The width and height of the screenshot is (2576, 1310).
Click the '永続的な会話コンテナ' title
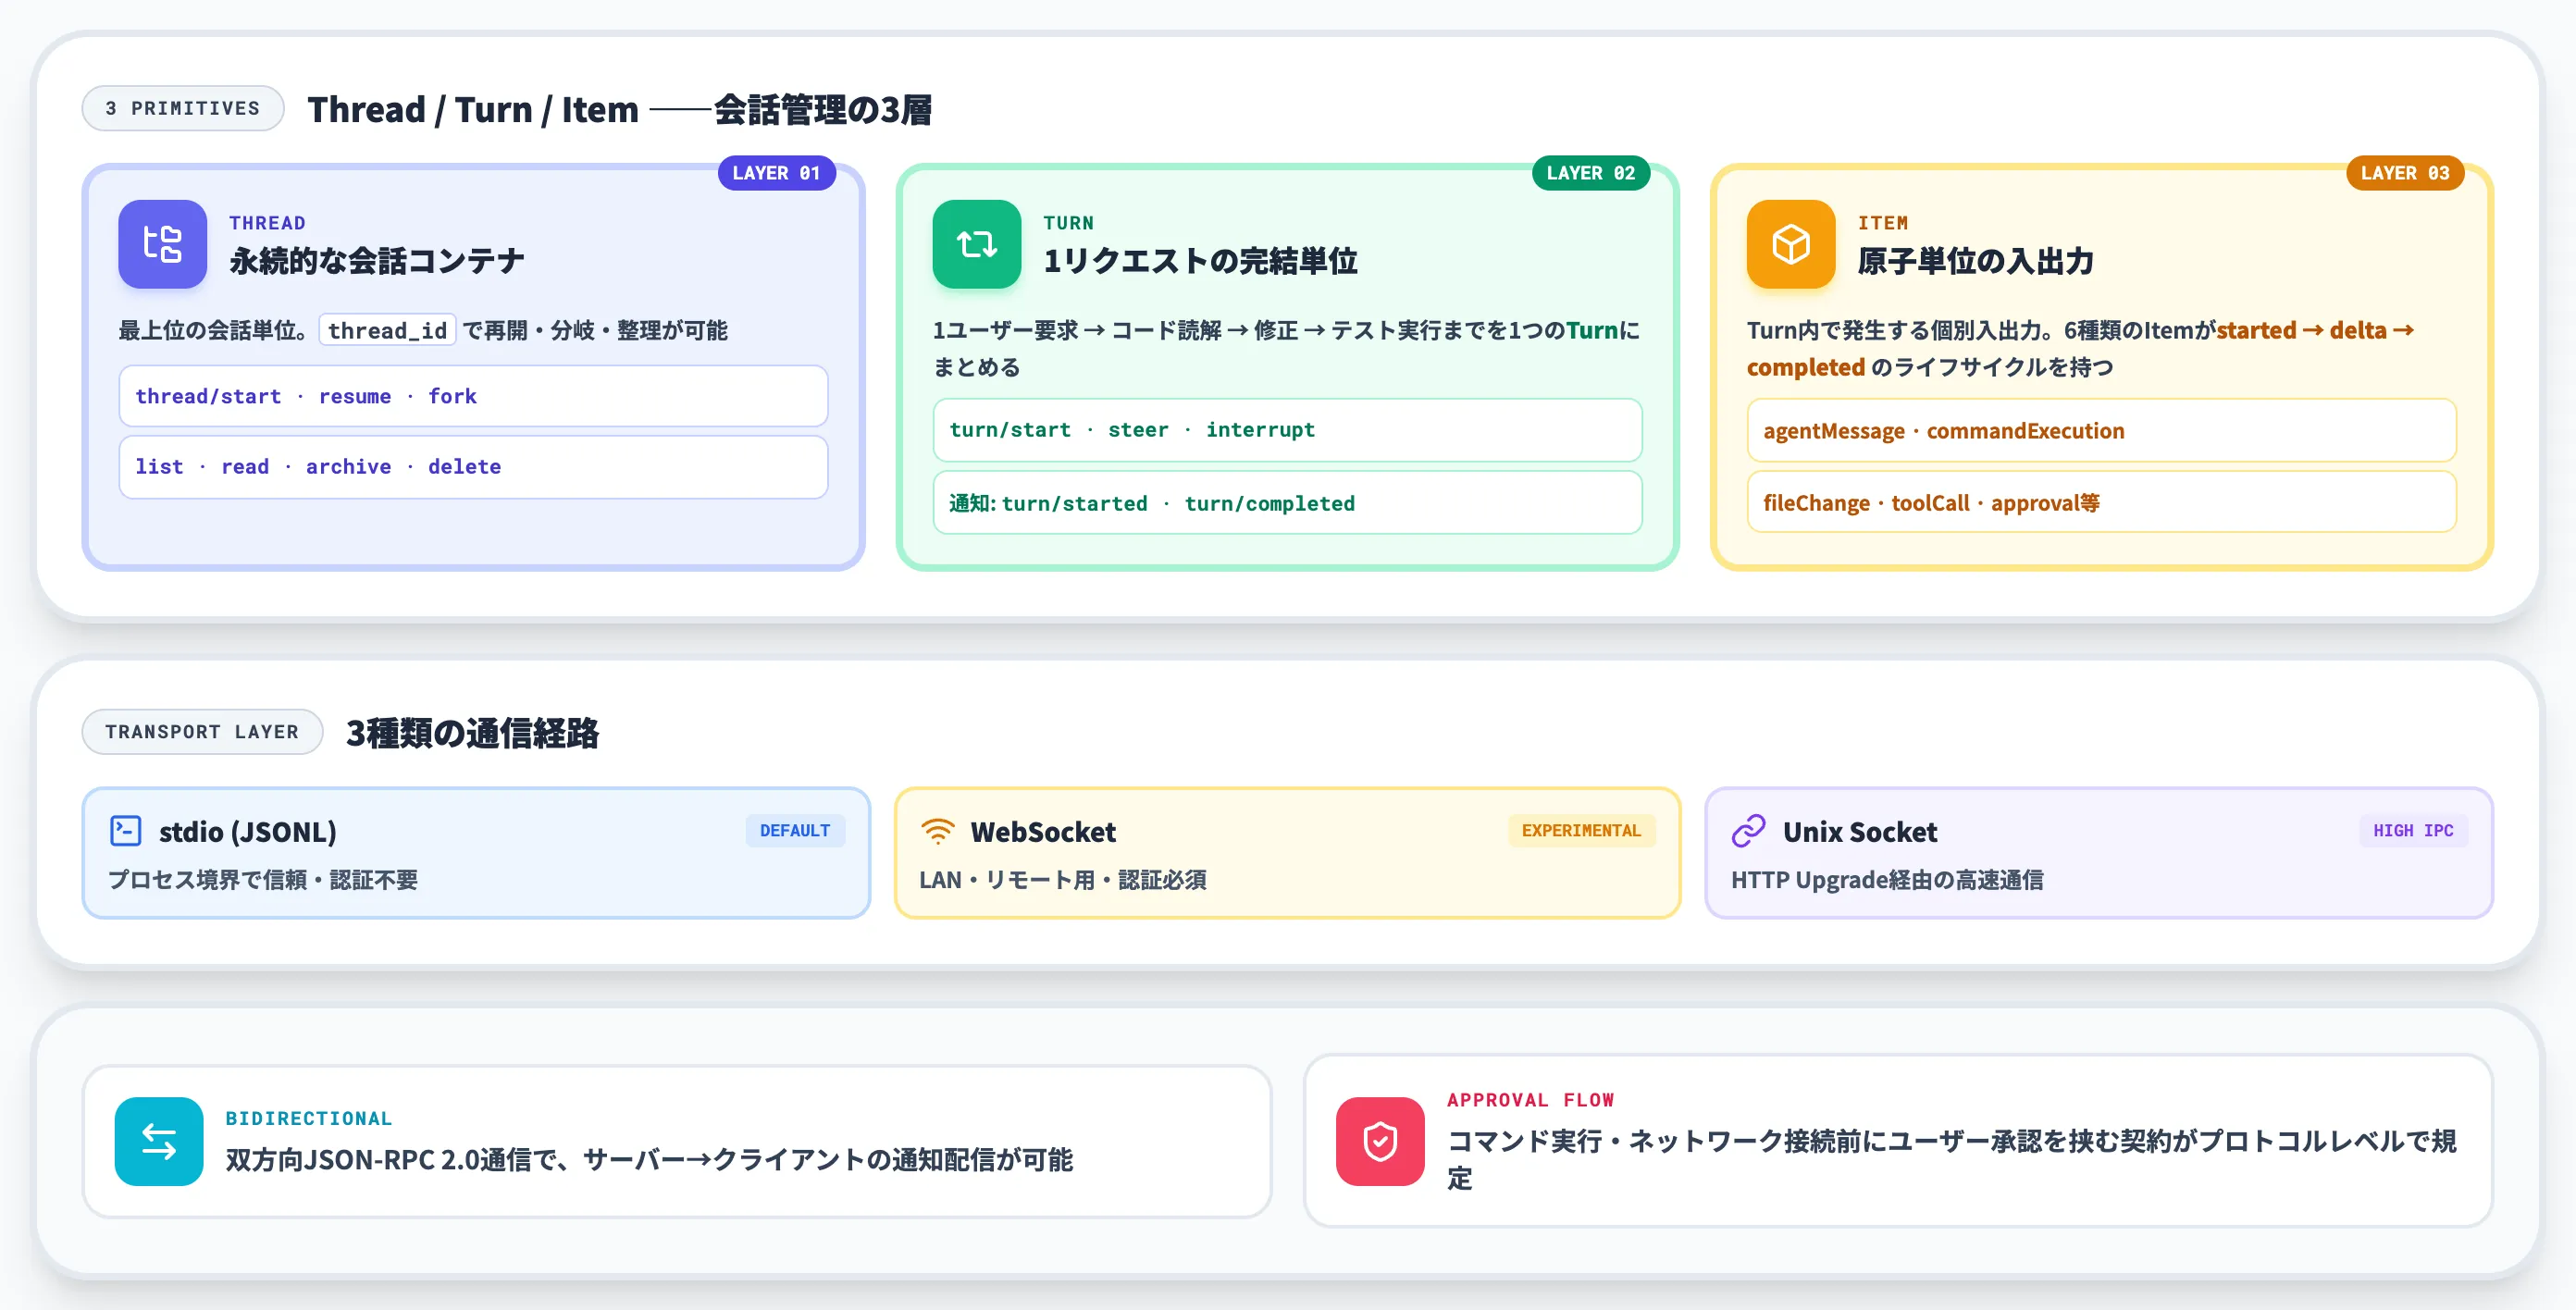click(x=377, y=261)
